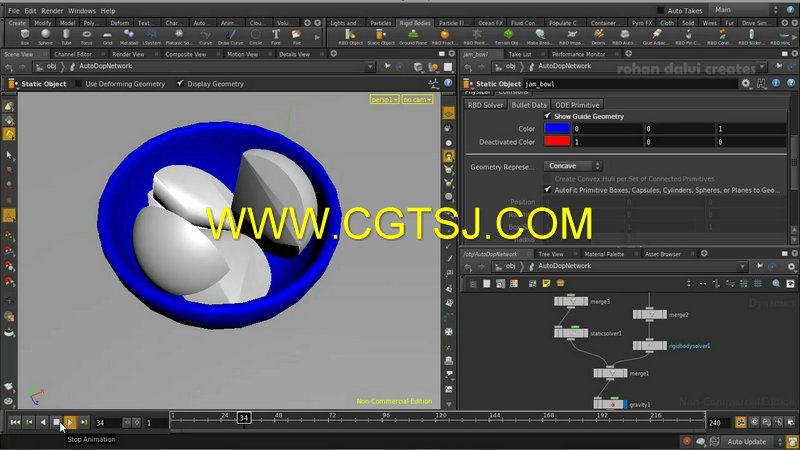Create a Sphere from the shelf
Screen dimensions: 800x450
(x=45, y=36)
